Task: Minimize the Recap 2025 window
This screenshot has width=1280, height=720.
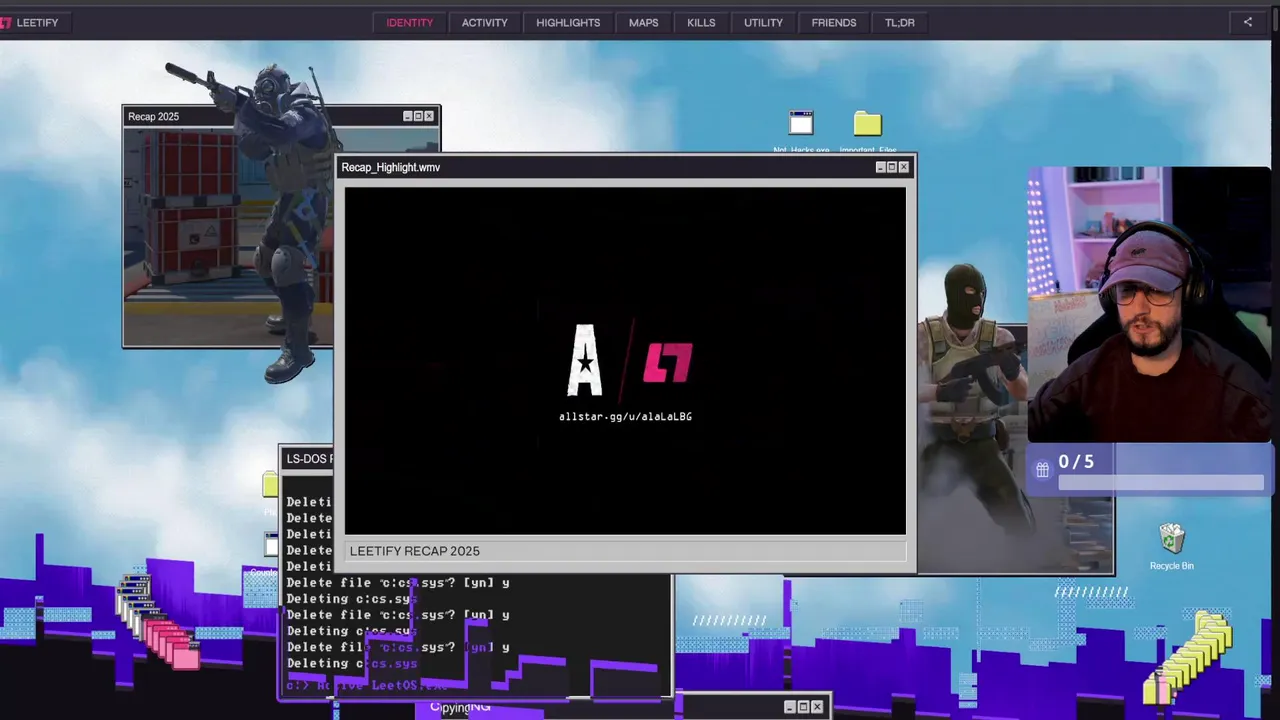Action: tap(407, 116)
